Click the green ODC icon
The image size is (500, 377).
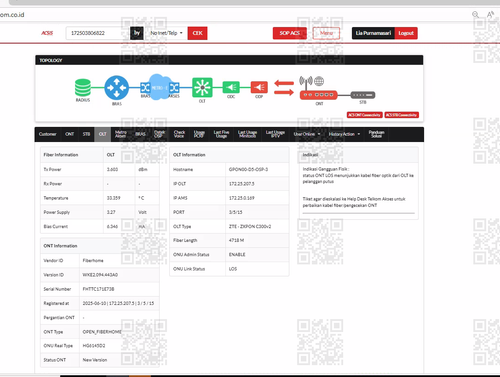point(231,88)
